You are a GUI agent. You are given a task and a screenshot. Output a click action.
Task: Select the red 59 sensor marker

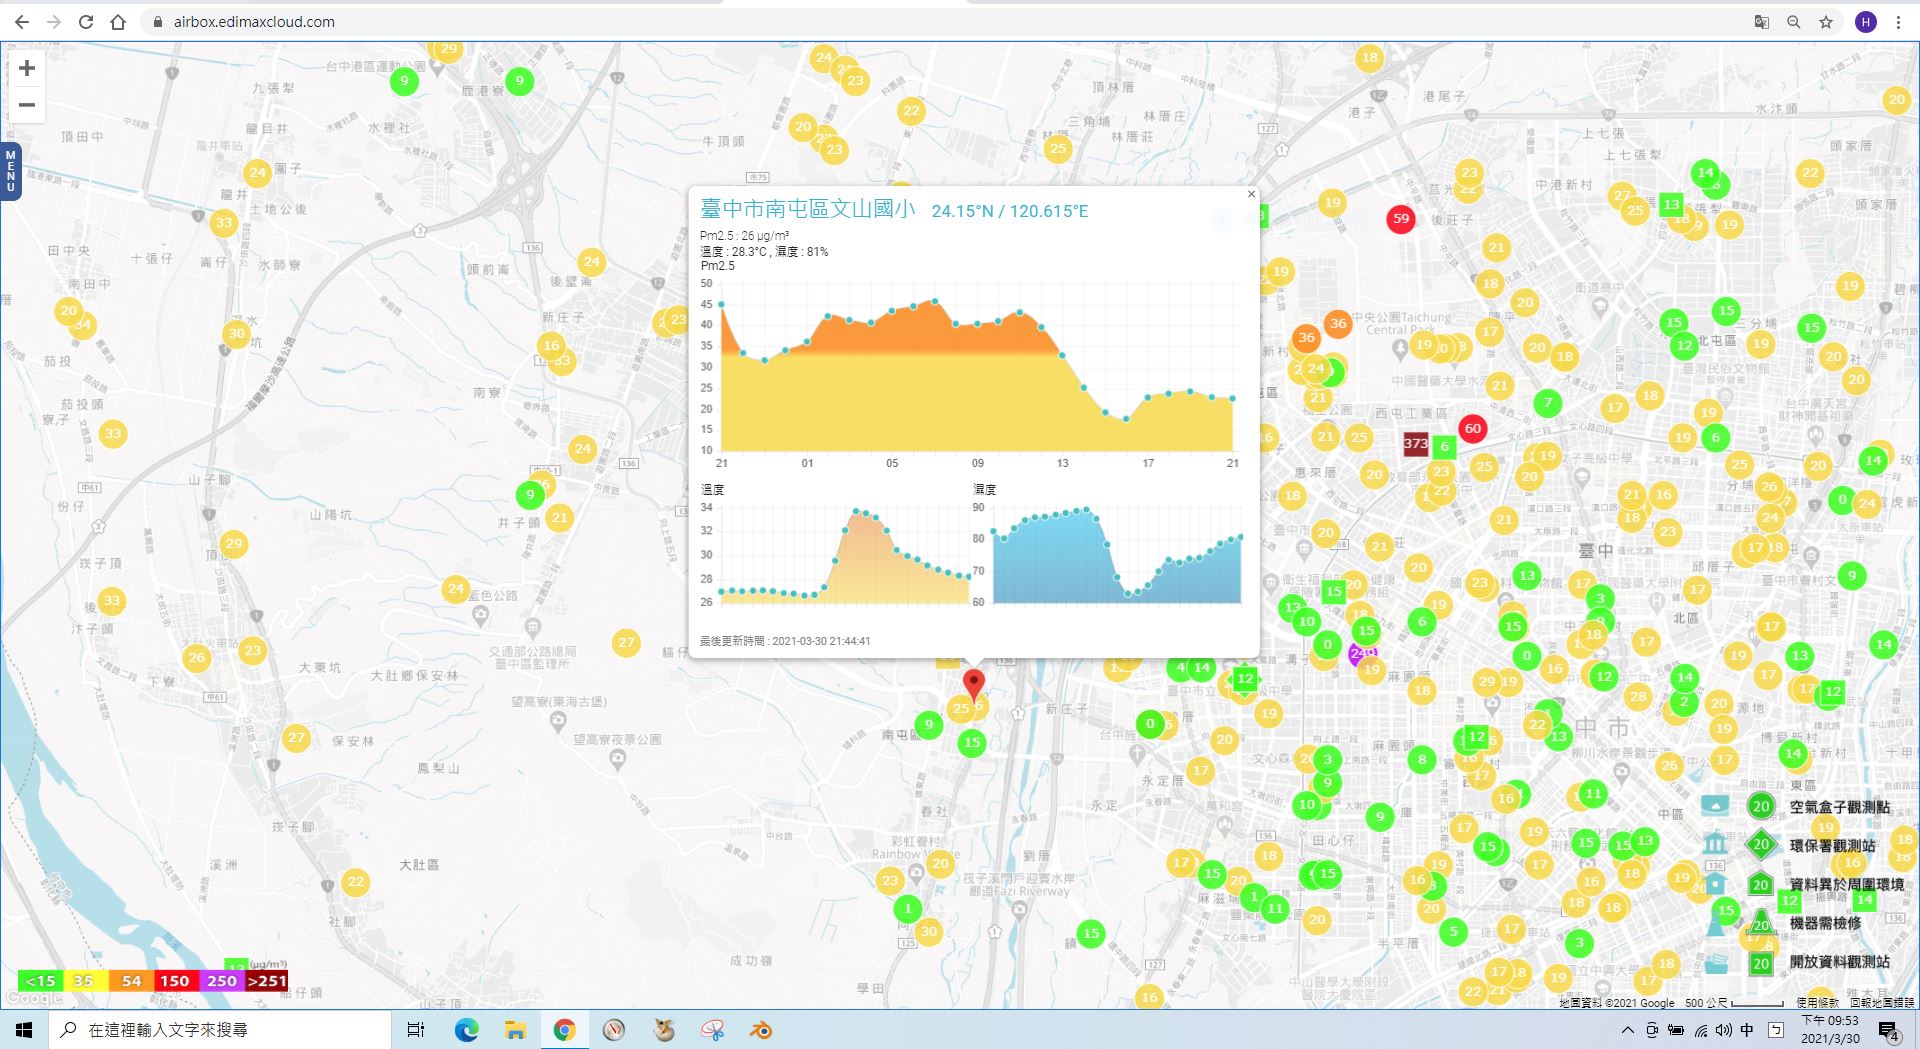1401,219
